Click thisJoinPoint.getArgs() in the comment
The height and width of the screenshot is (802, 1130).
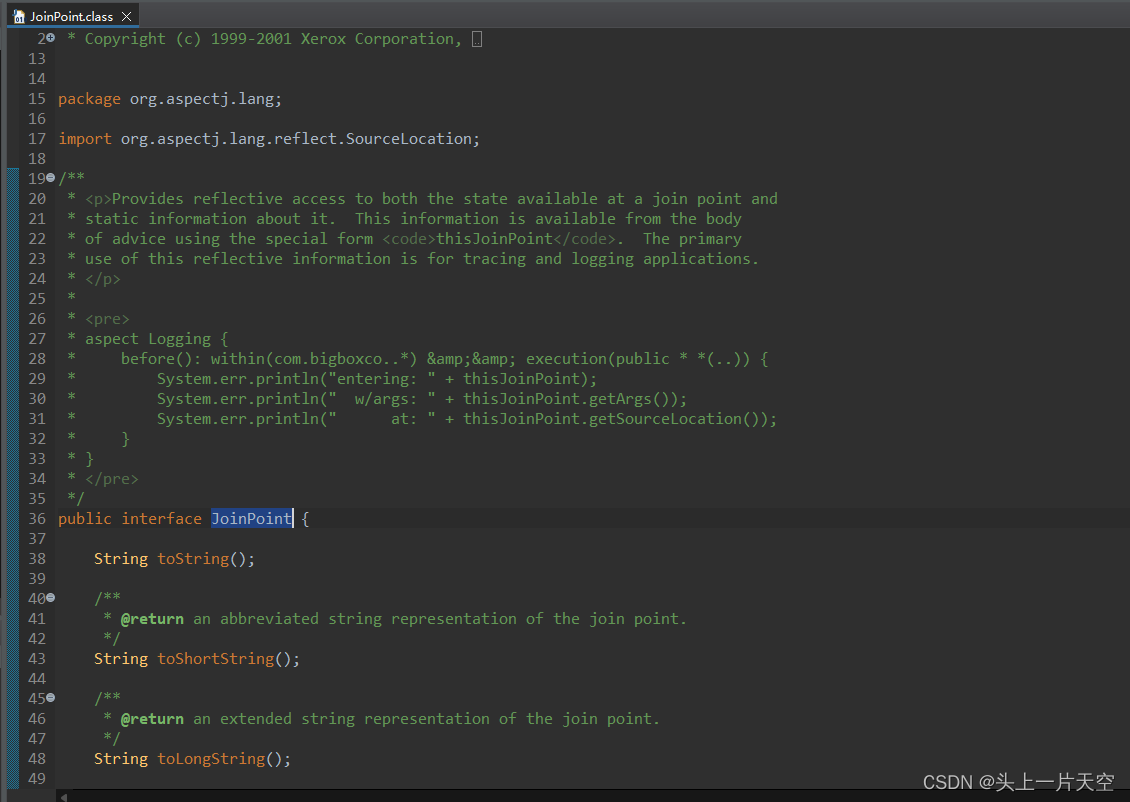[571, 398]
